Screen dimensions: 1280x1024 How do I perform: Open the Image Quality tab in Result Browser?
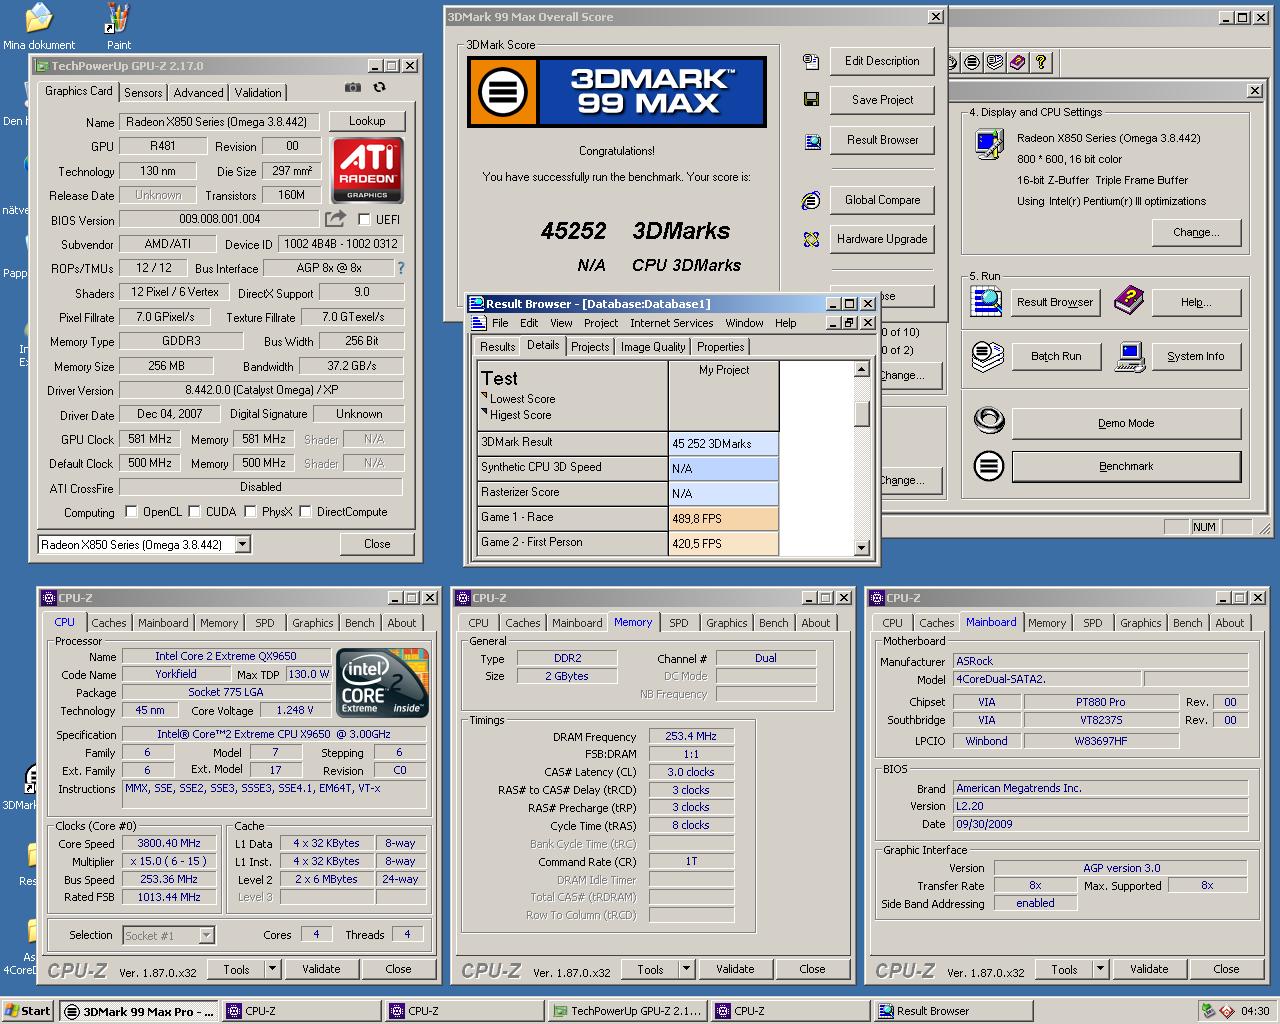click(653, 347)
